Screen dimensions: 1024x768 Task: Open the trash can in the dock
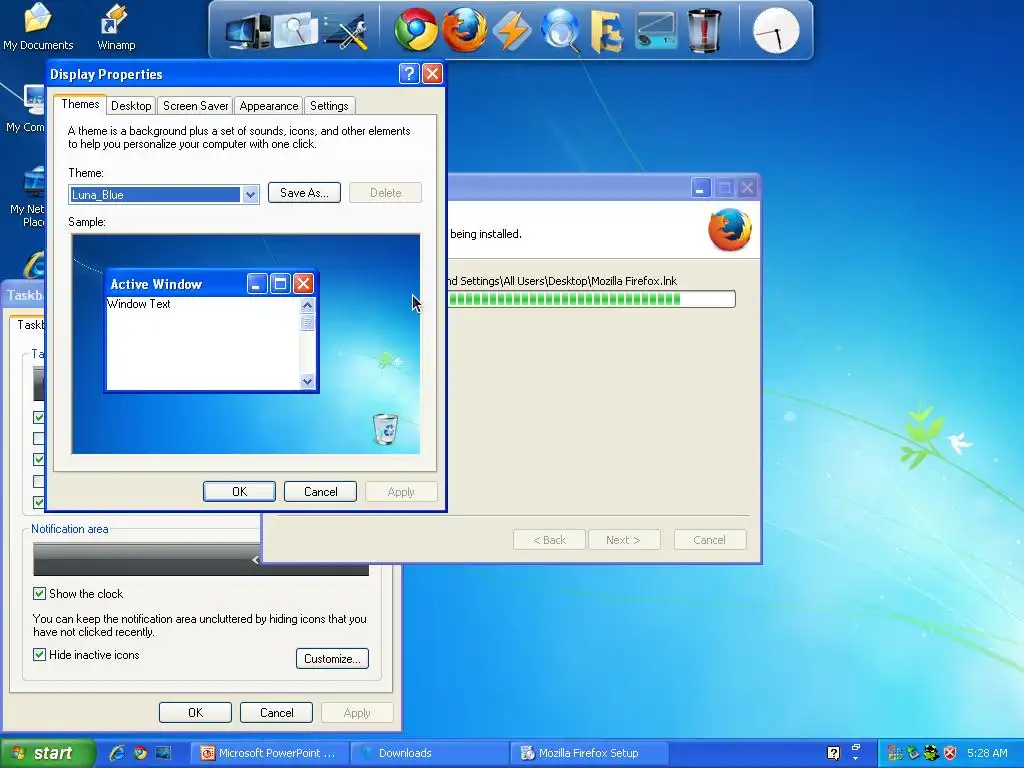point(704,31)
